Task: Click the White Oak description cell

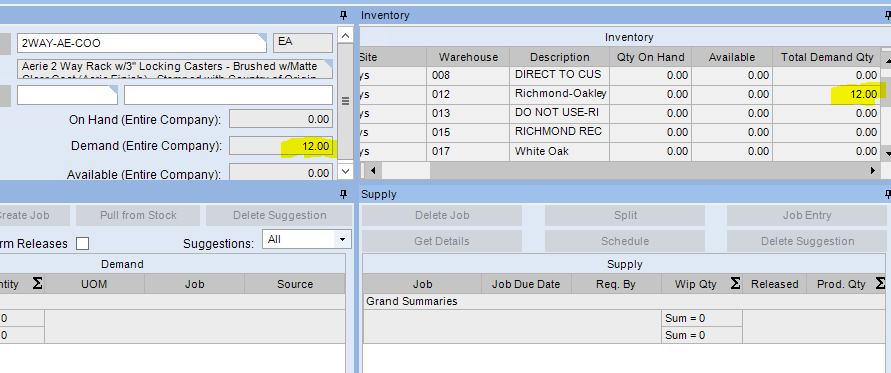Action: (x=560, y=152)
